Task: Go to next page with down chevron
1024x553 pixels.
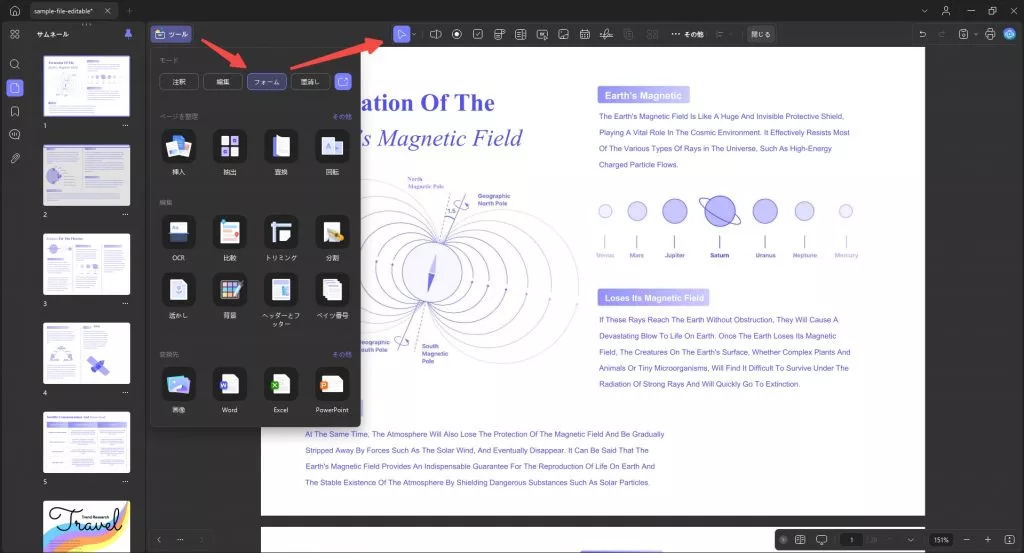Action: tap(910, 540)
